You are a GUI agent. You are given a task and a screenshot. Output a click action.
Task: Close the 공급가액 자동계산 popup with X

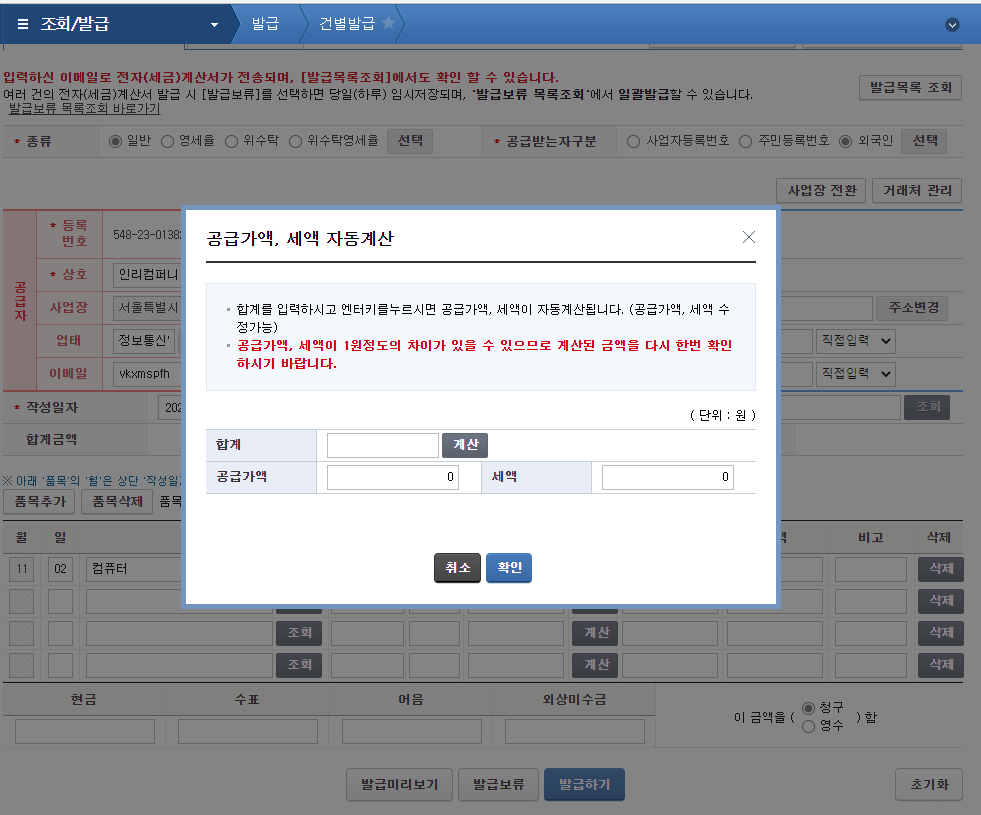coord(749,237)
